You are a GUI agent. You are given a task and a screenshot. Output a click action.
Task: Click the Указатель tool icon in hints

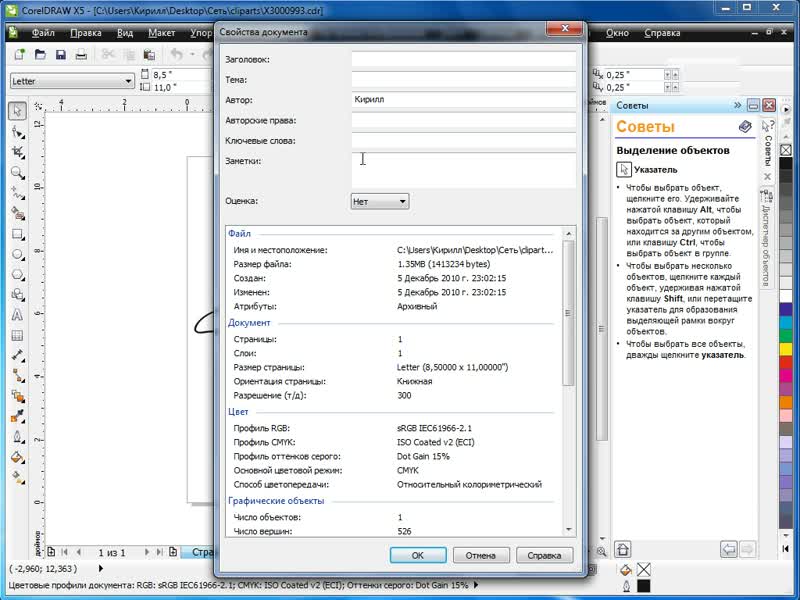(623, 169)
